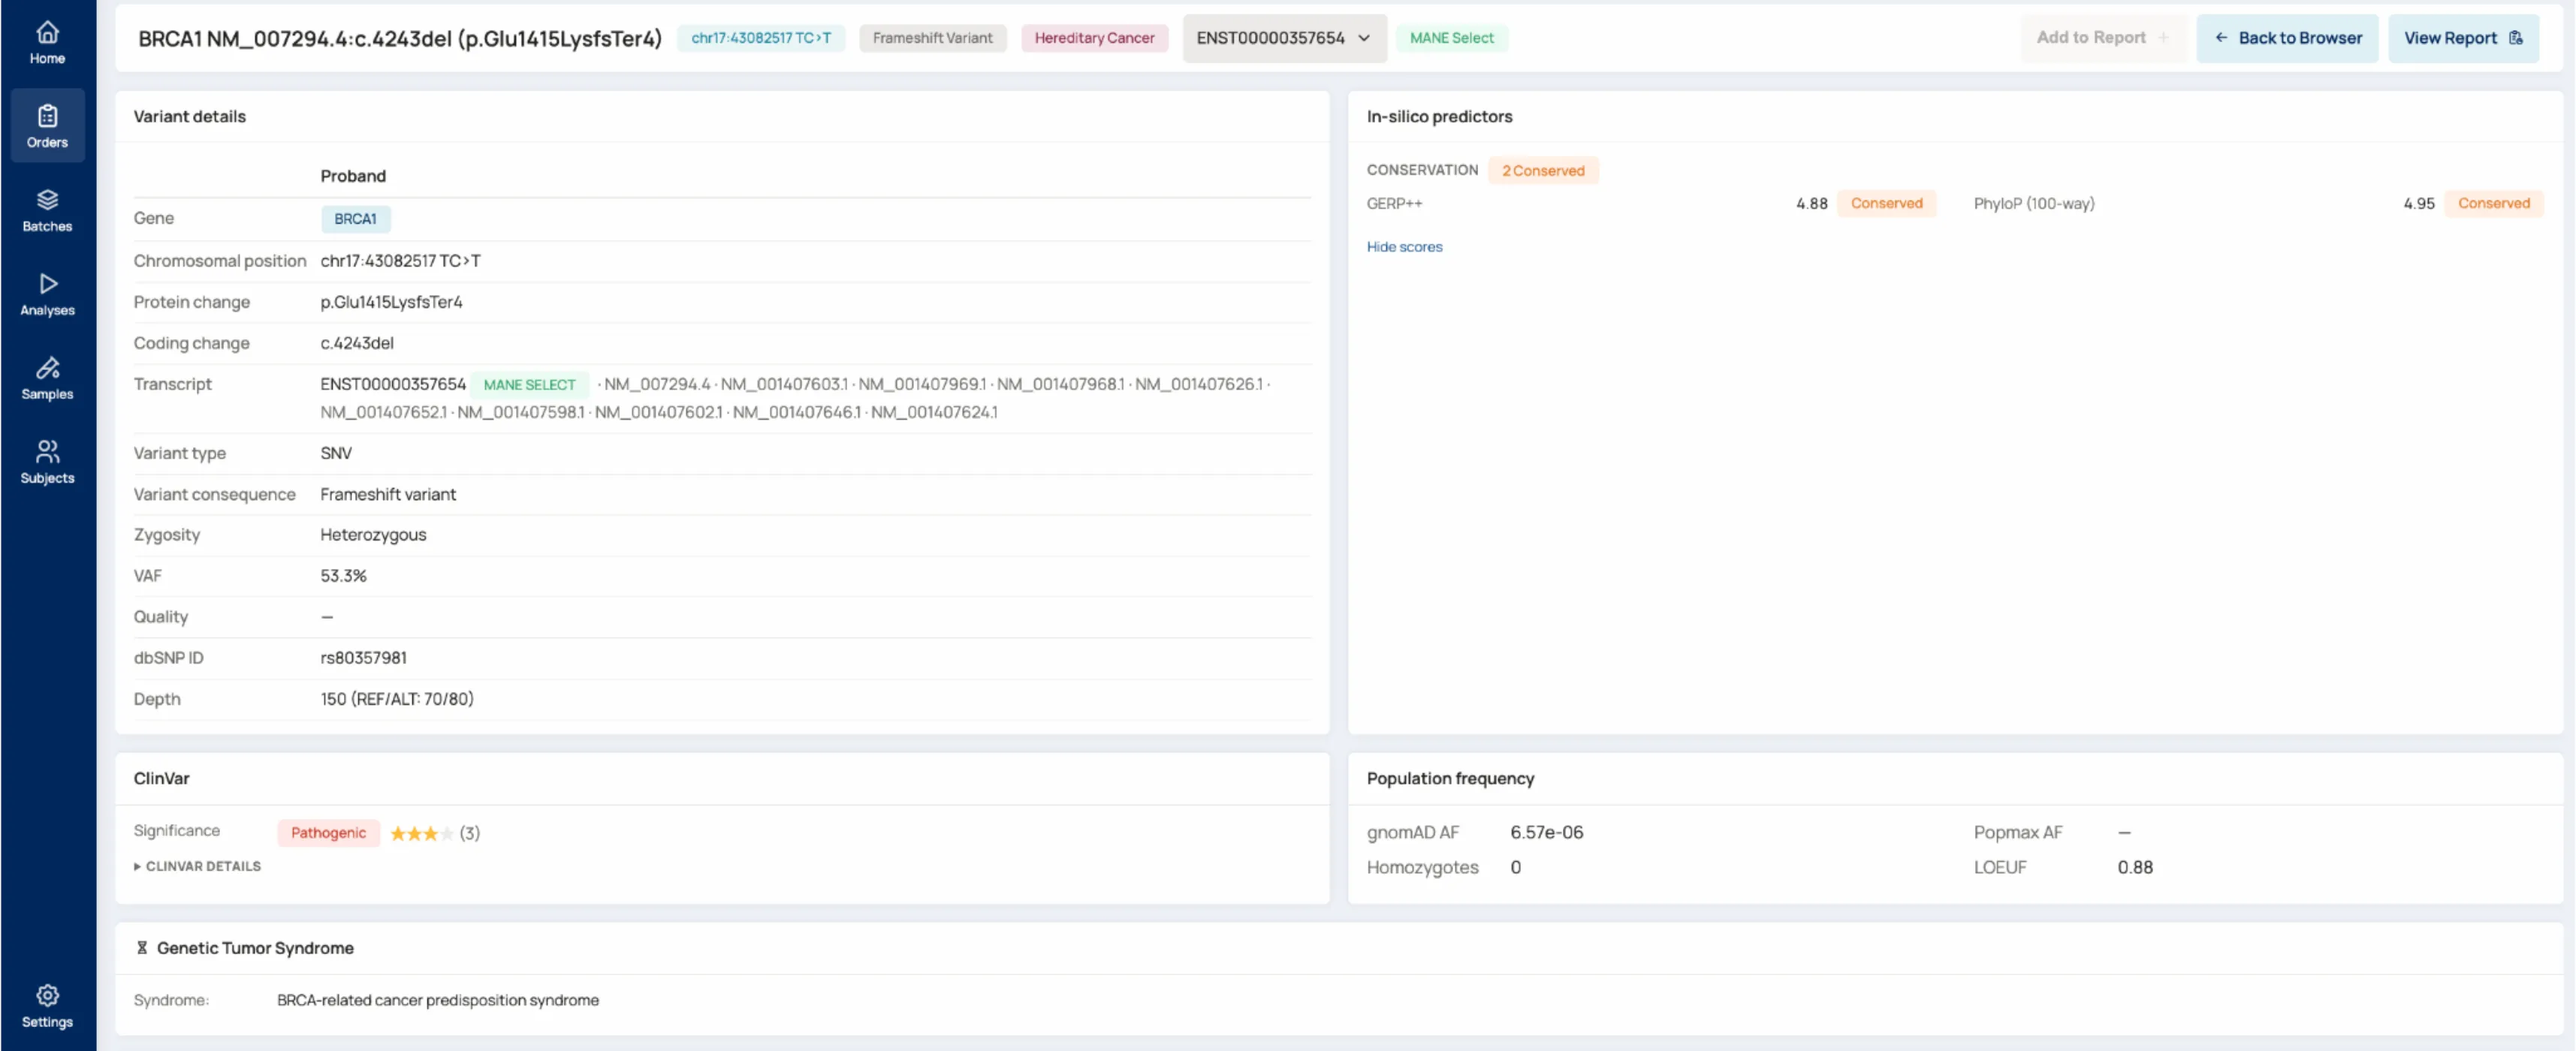Open the Analyses section
The width and height of the screenshot is (2576, 1051).
[47, 294]
